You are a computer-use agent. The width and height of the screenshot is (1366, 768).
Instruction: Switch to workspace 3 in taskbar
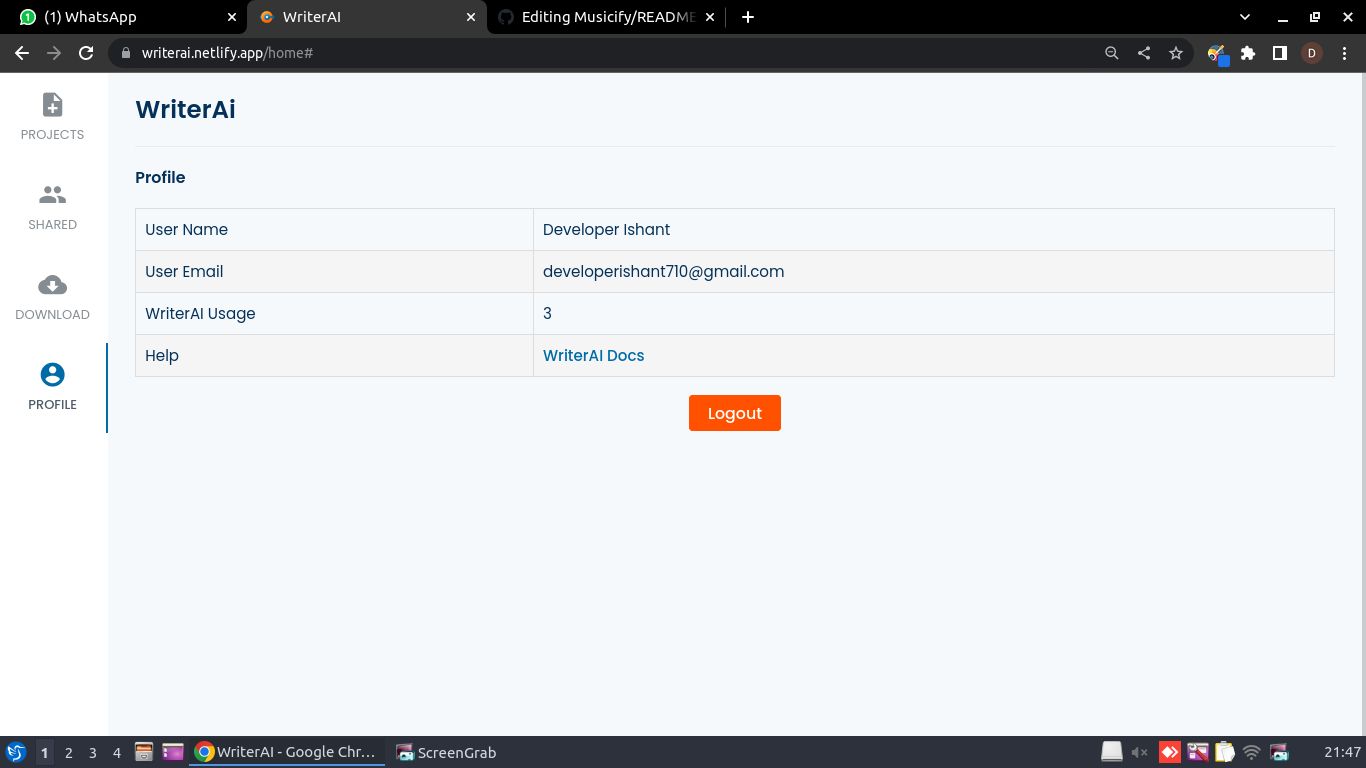tap(93, 753)
